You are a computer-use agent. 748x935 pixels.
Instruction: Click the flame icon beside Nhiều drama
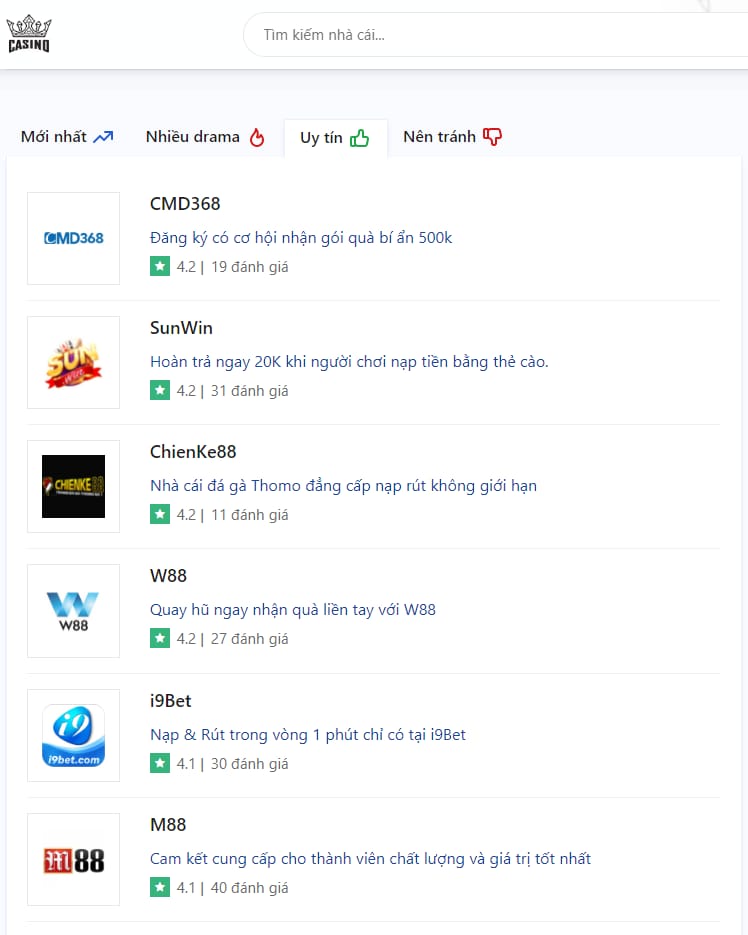[257, 137]
